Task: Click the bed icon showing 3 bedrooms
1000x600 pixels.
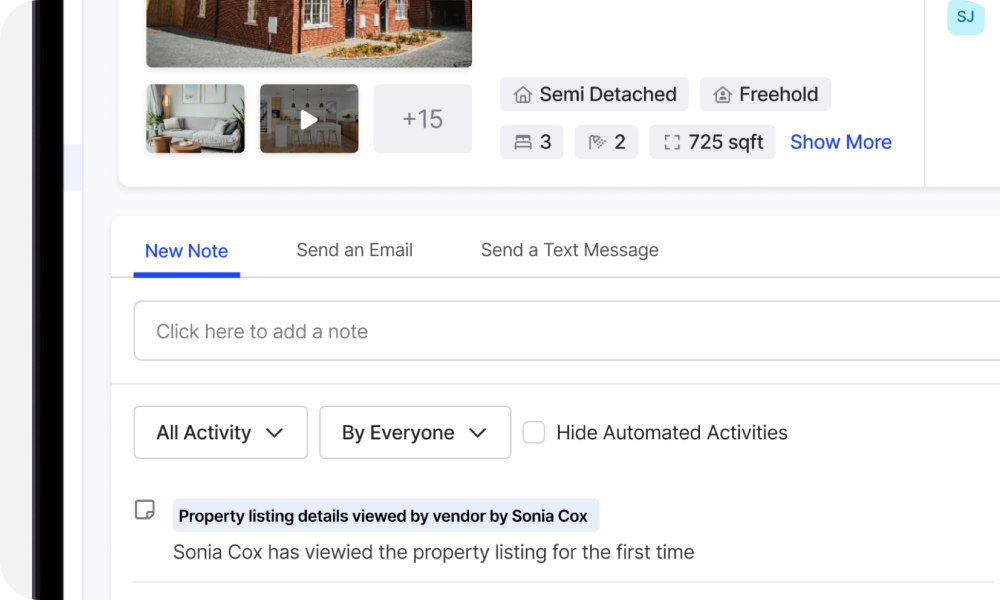Action: point(522,142)
